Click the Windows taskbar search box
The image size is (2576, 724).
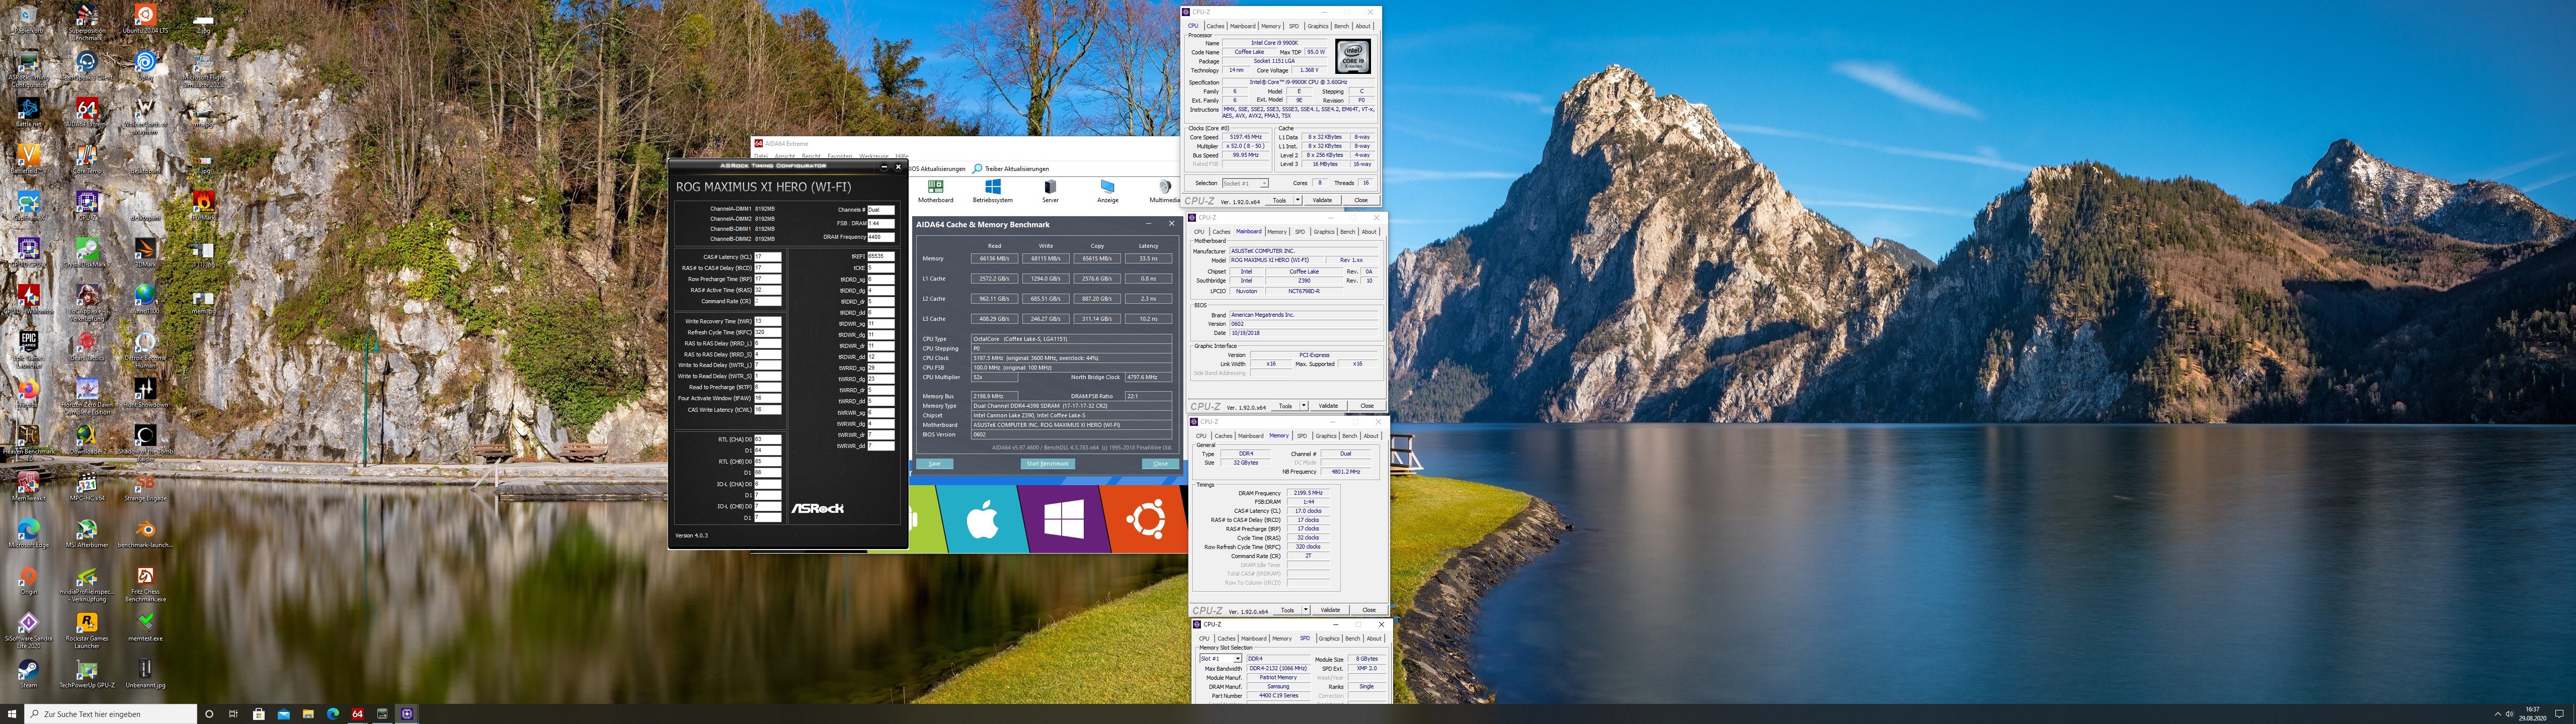[110, 714]
